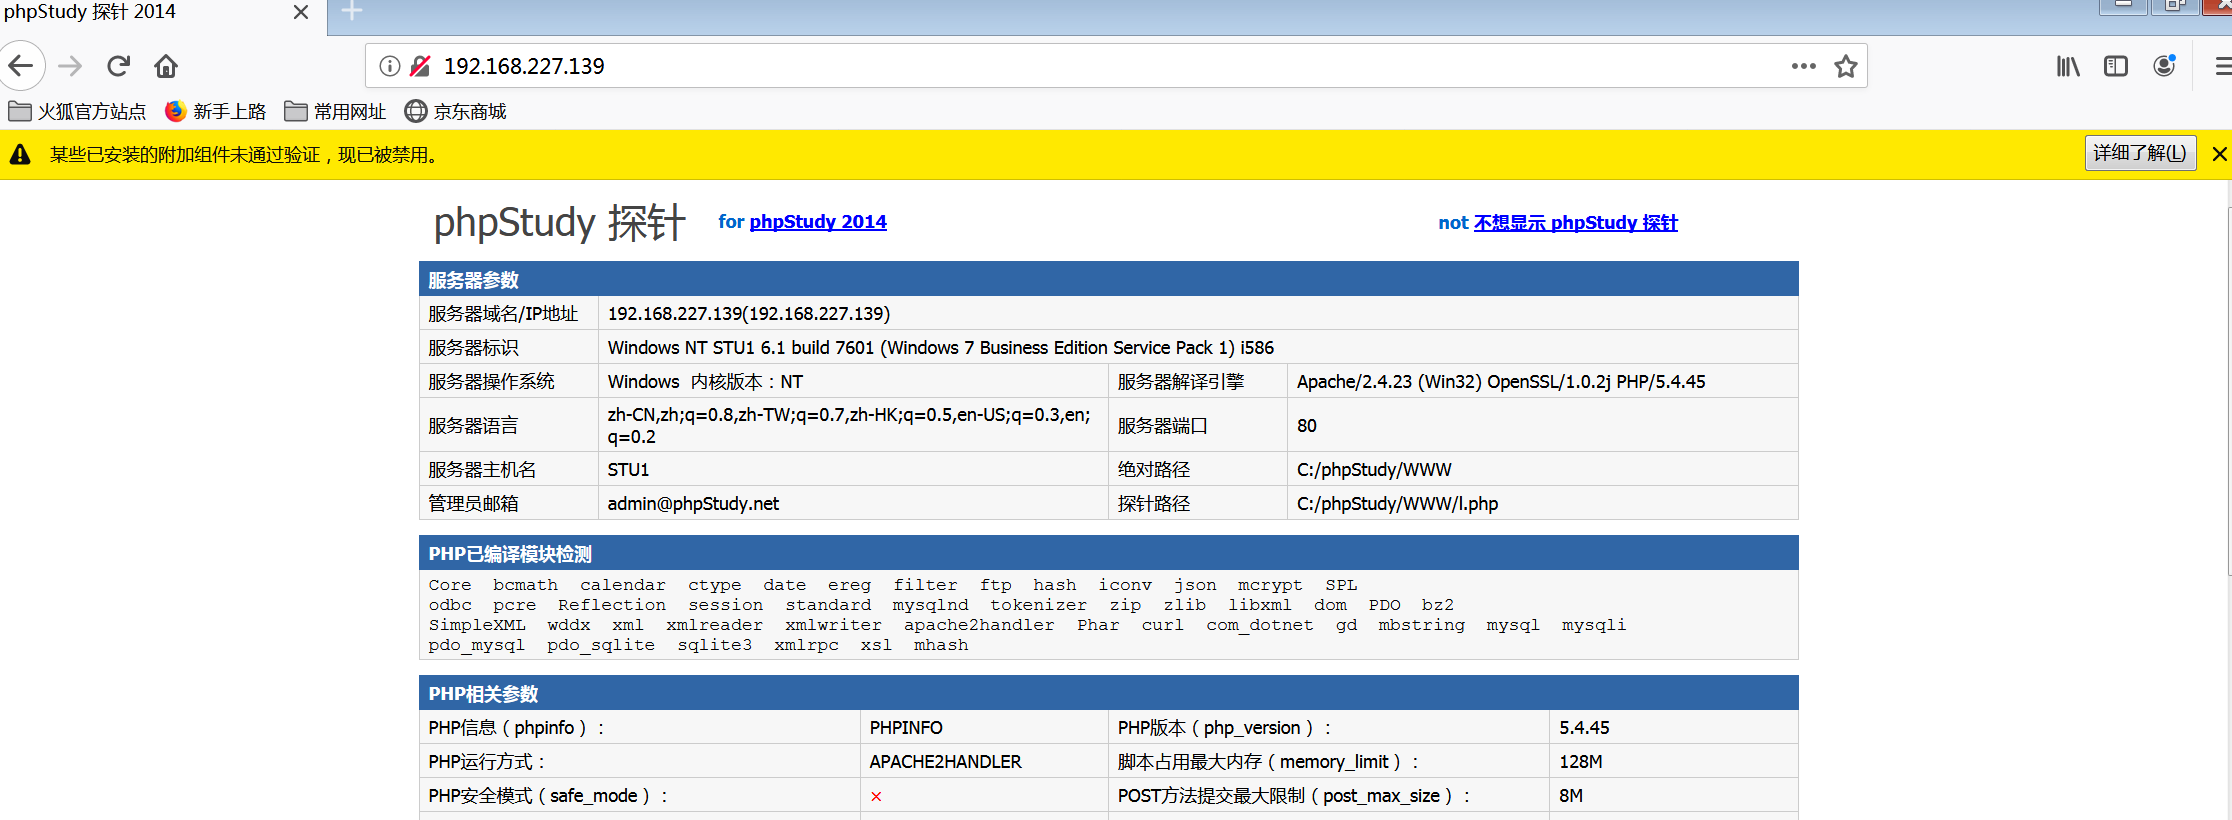Open the page actions three-dots menu
This screenshot has width=2232, height=820.
pos(1803,66)
